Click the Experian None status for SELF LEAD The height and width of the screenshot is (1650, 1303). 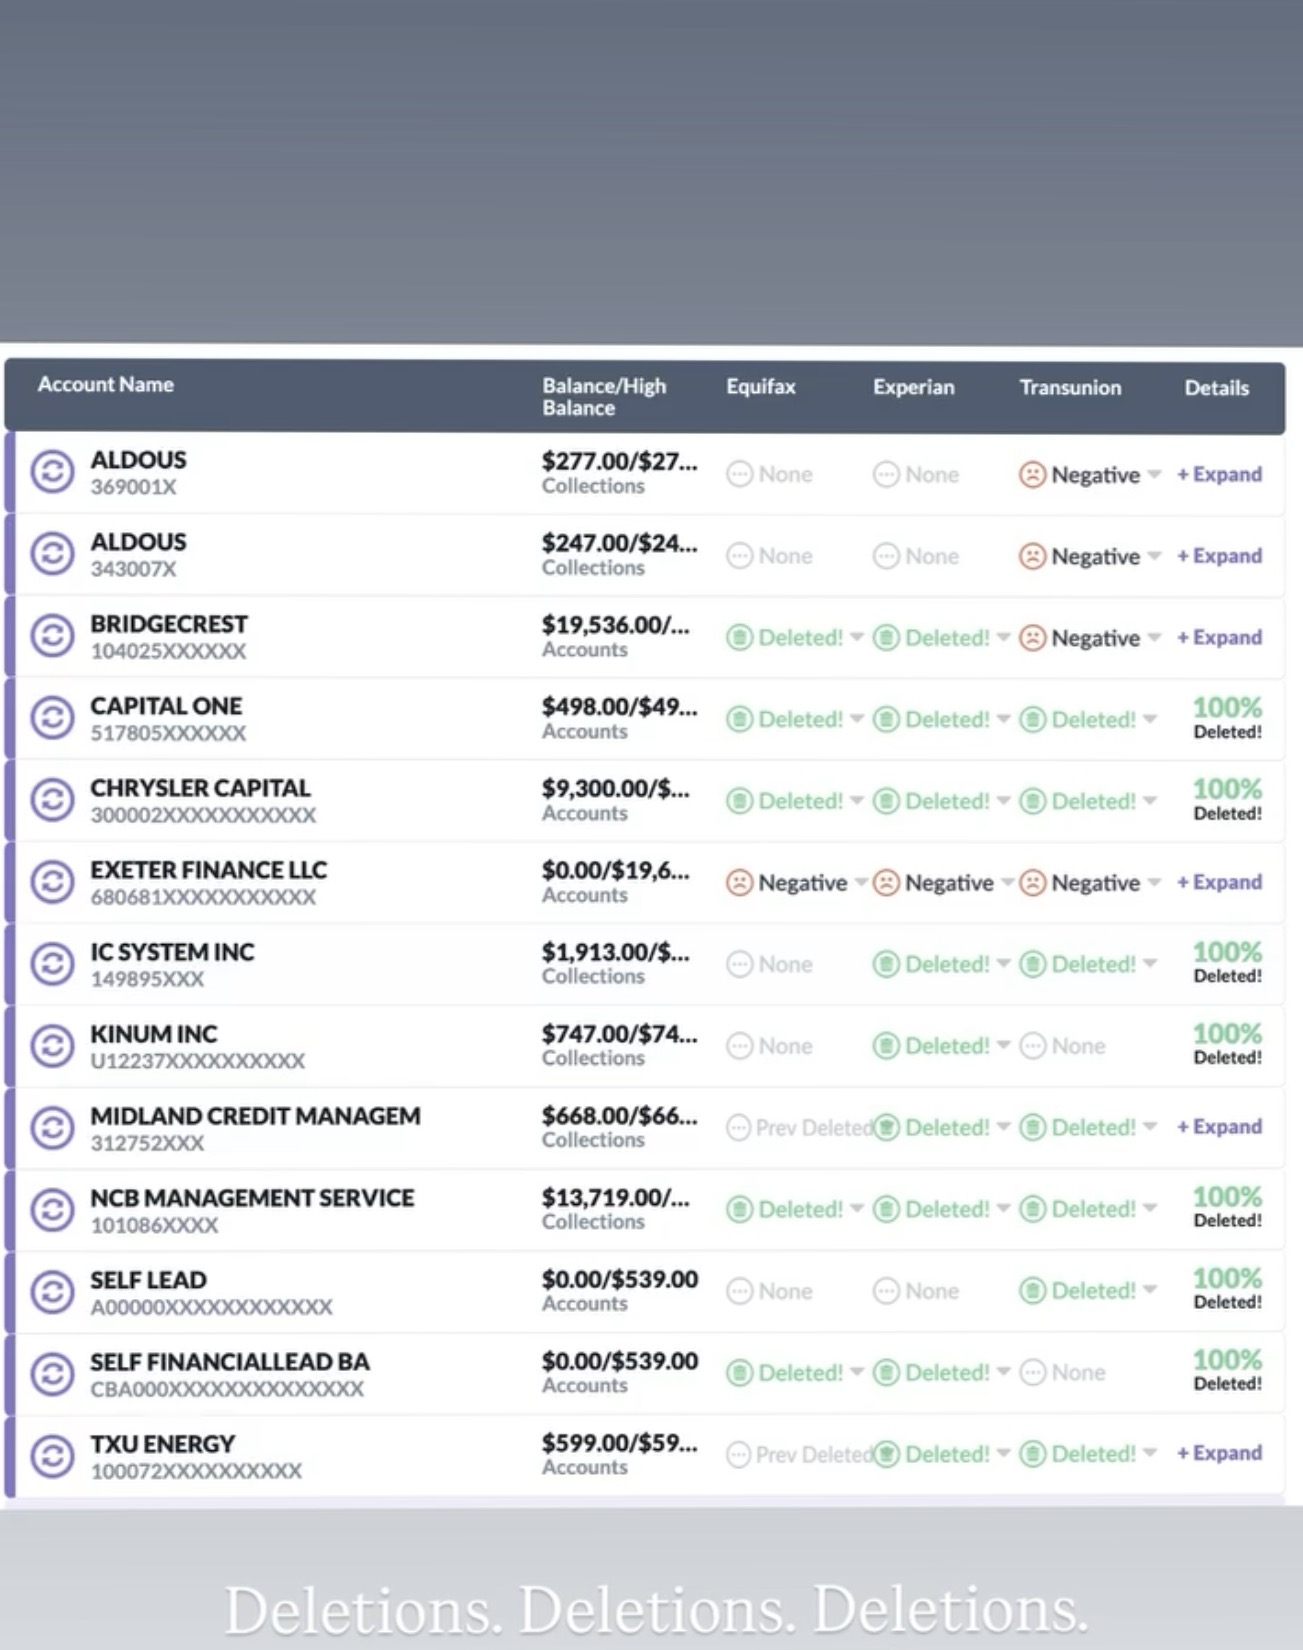coord(916,1291)
